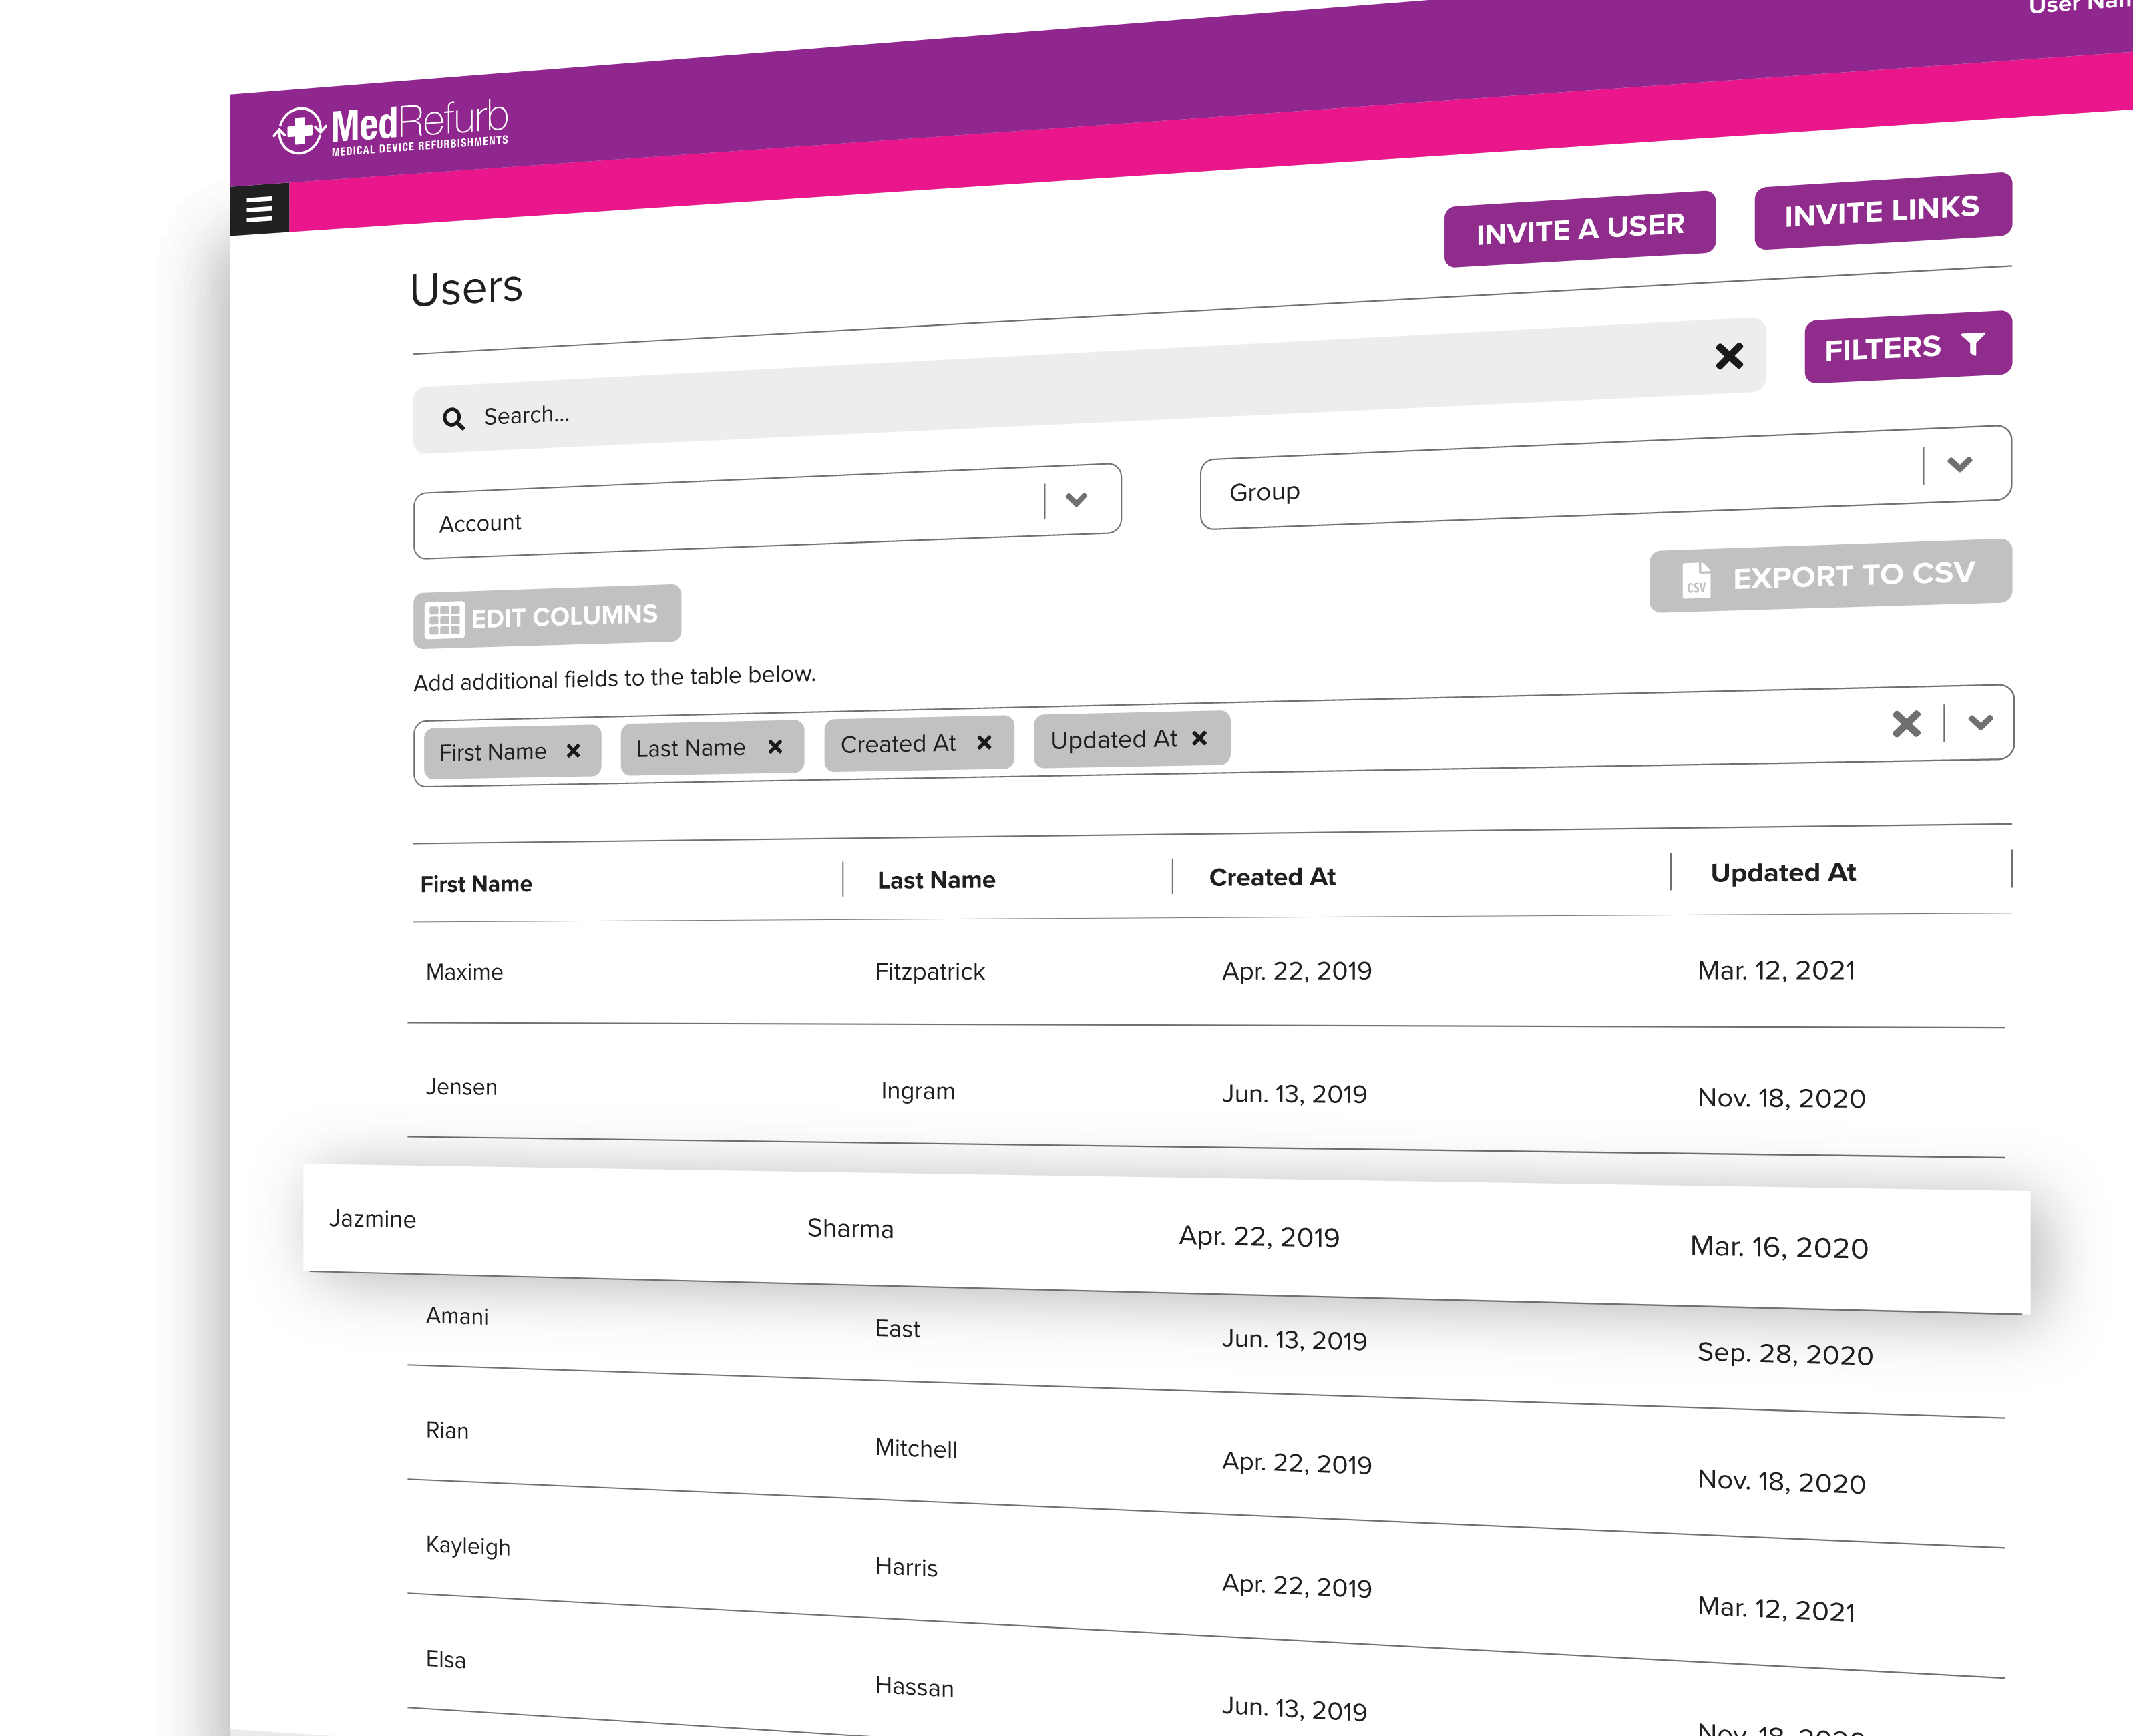
Task: Sort by Created At column header
Action: 1272,877
